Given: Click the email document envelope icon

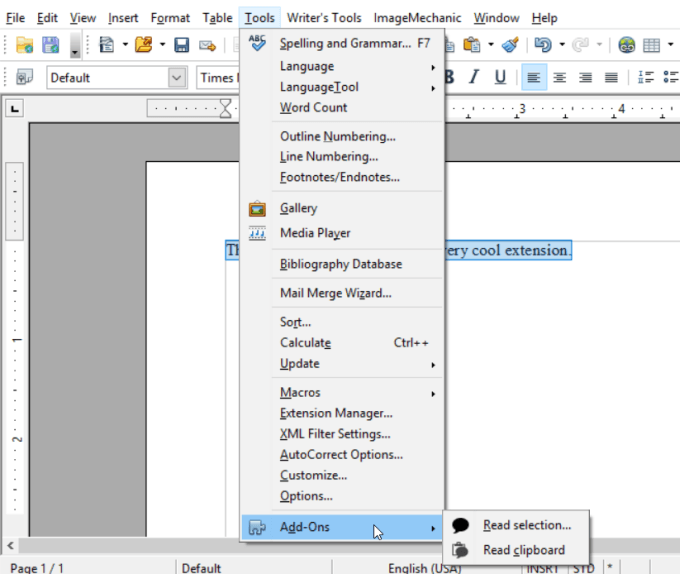Looking at the screenshot, I should 207,45.
